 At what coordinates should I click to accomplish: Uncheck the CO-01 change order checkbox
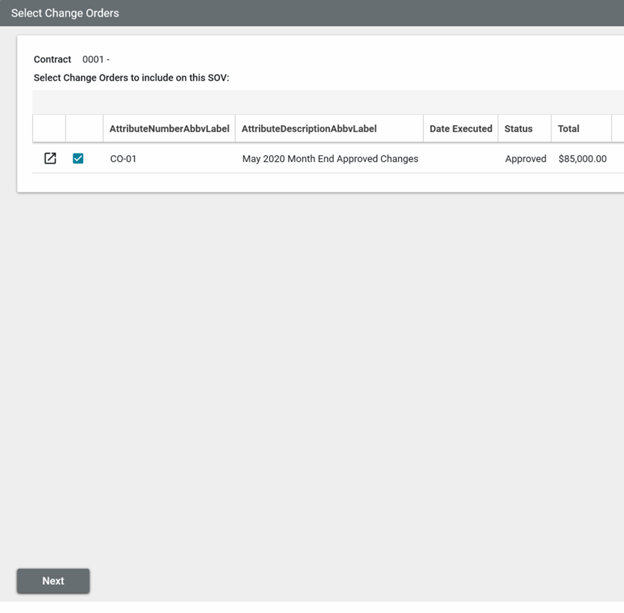(78, 158)
